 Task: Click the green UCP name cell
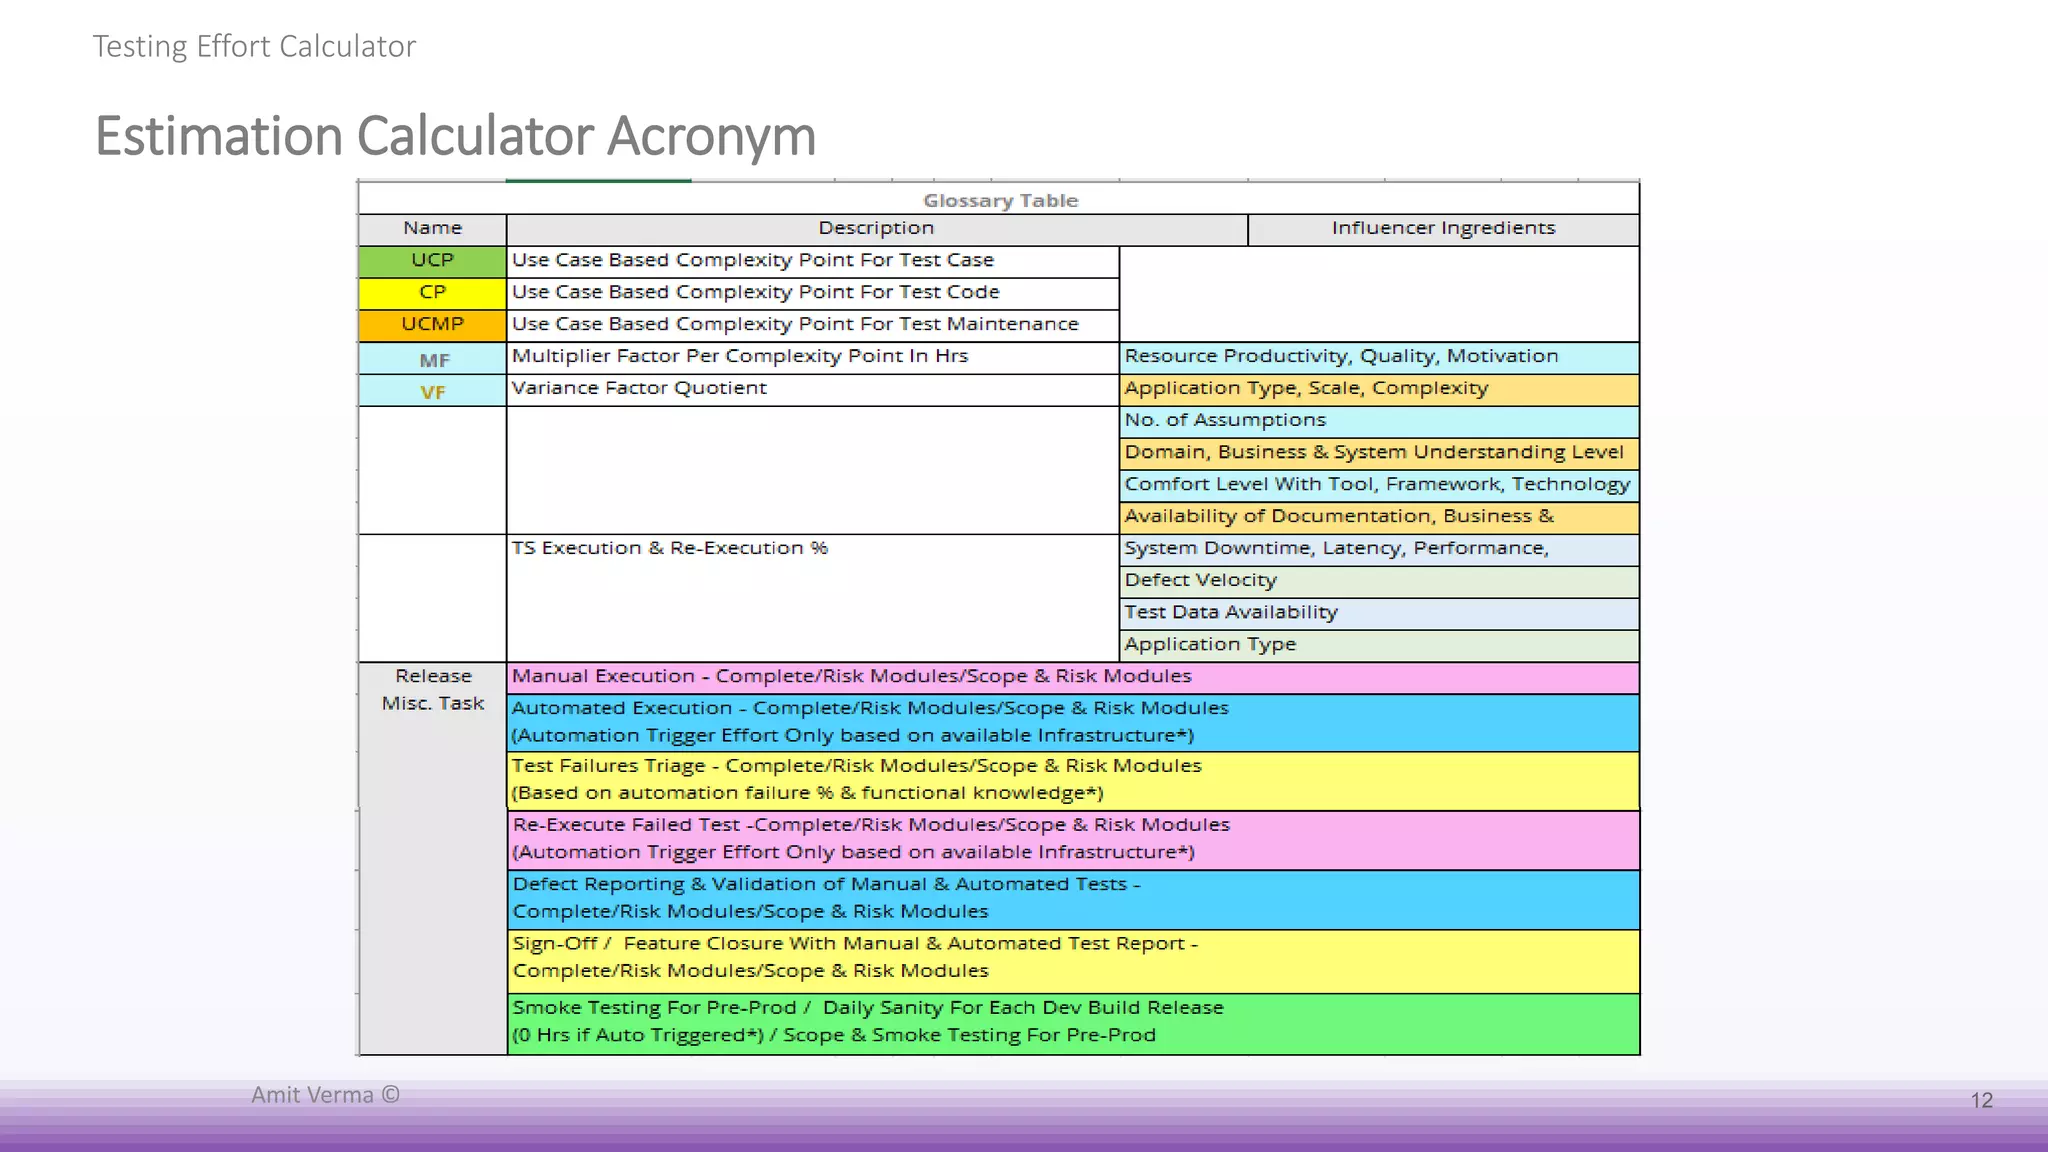coord(432,260)
